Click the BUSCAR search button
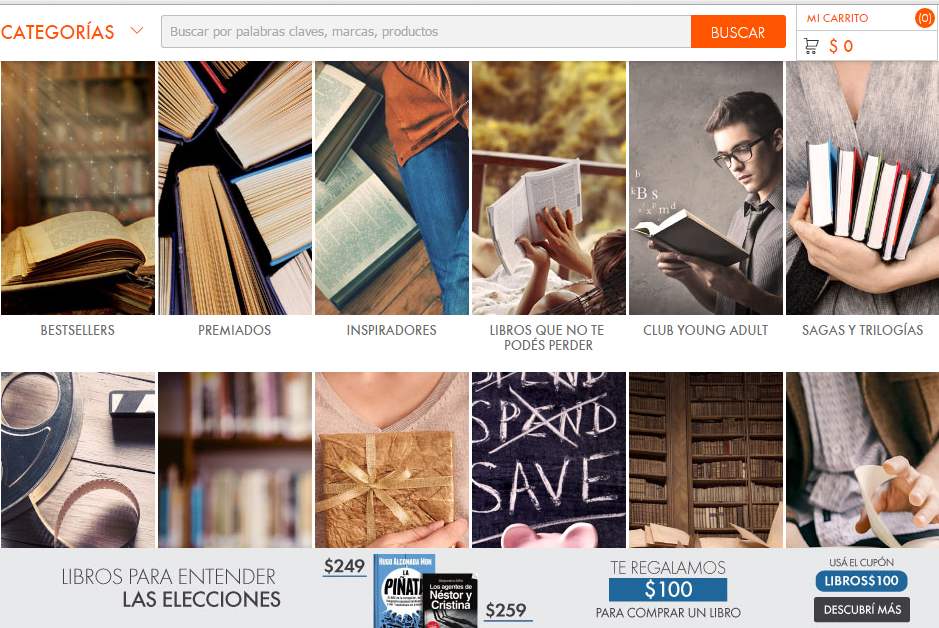 pos(738,32)
